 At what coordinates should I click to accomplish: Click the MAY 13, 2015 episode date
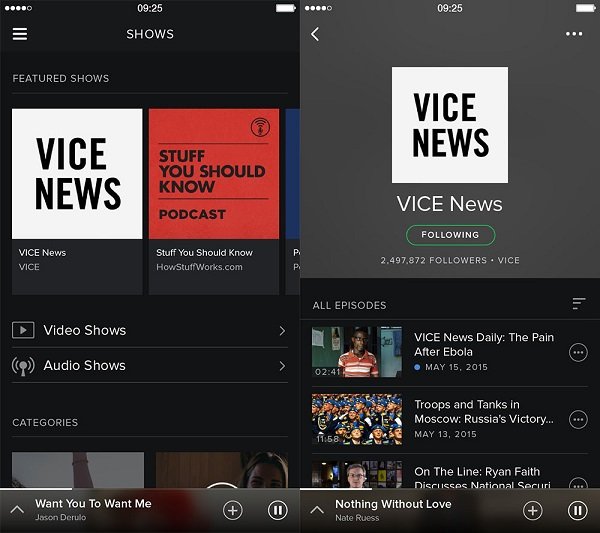click(445, 434)
